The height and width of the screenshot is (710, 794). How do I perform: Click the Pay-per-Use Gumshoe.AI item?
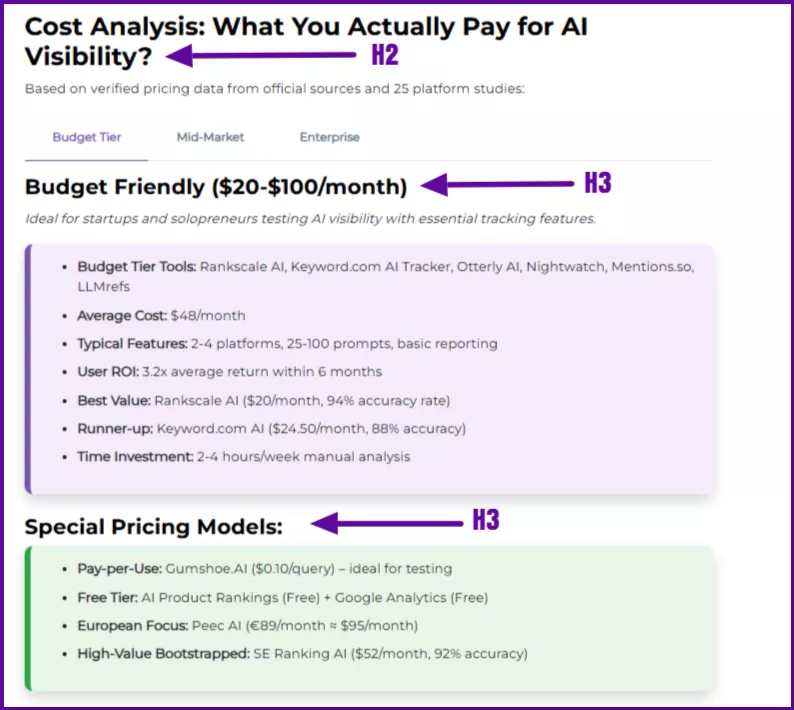(264, 568)
